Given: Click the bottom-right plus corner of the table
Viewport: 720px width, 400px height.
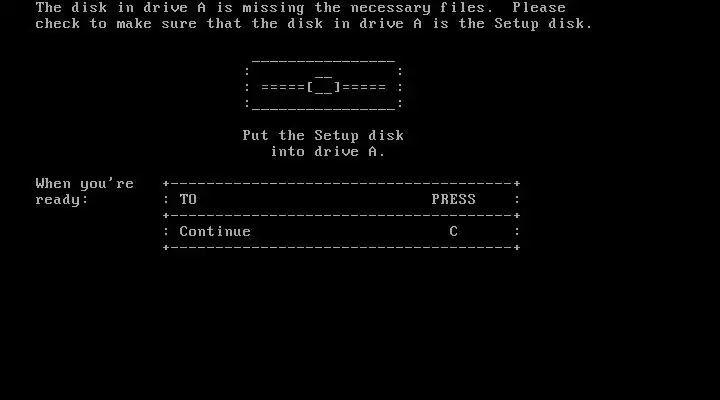Looking at the screenshot, I should tap(517, 248).
